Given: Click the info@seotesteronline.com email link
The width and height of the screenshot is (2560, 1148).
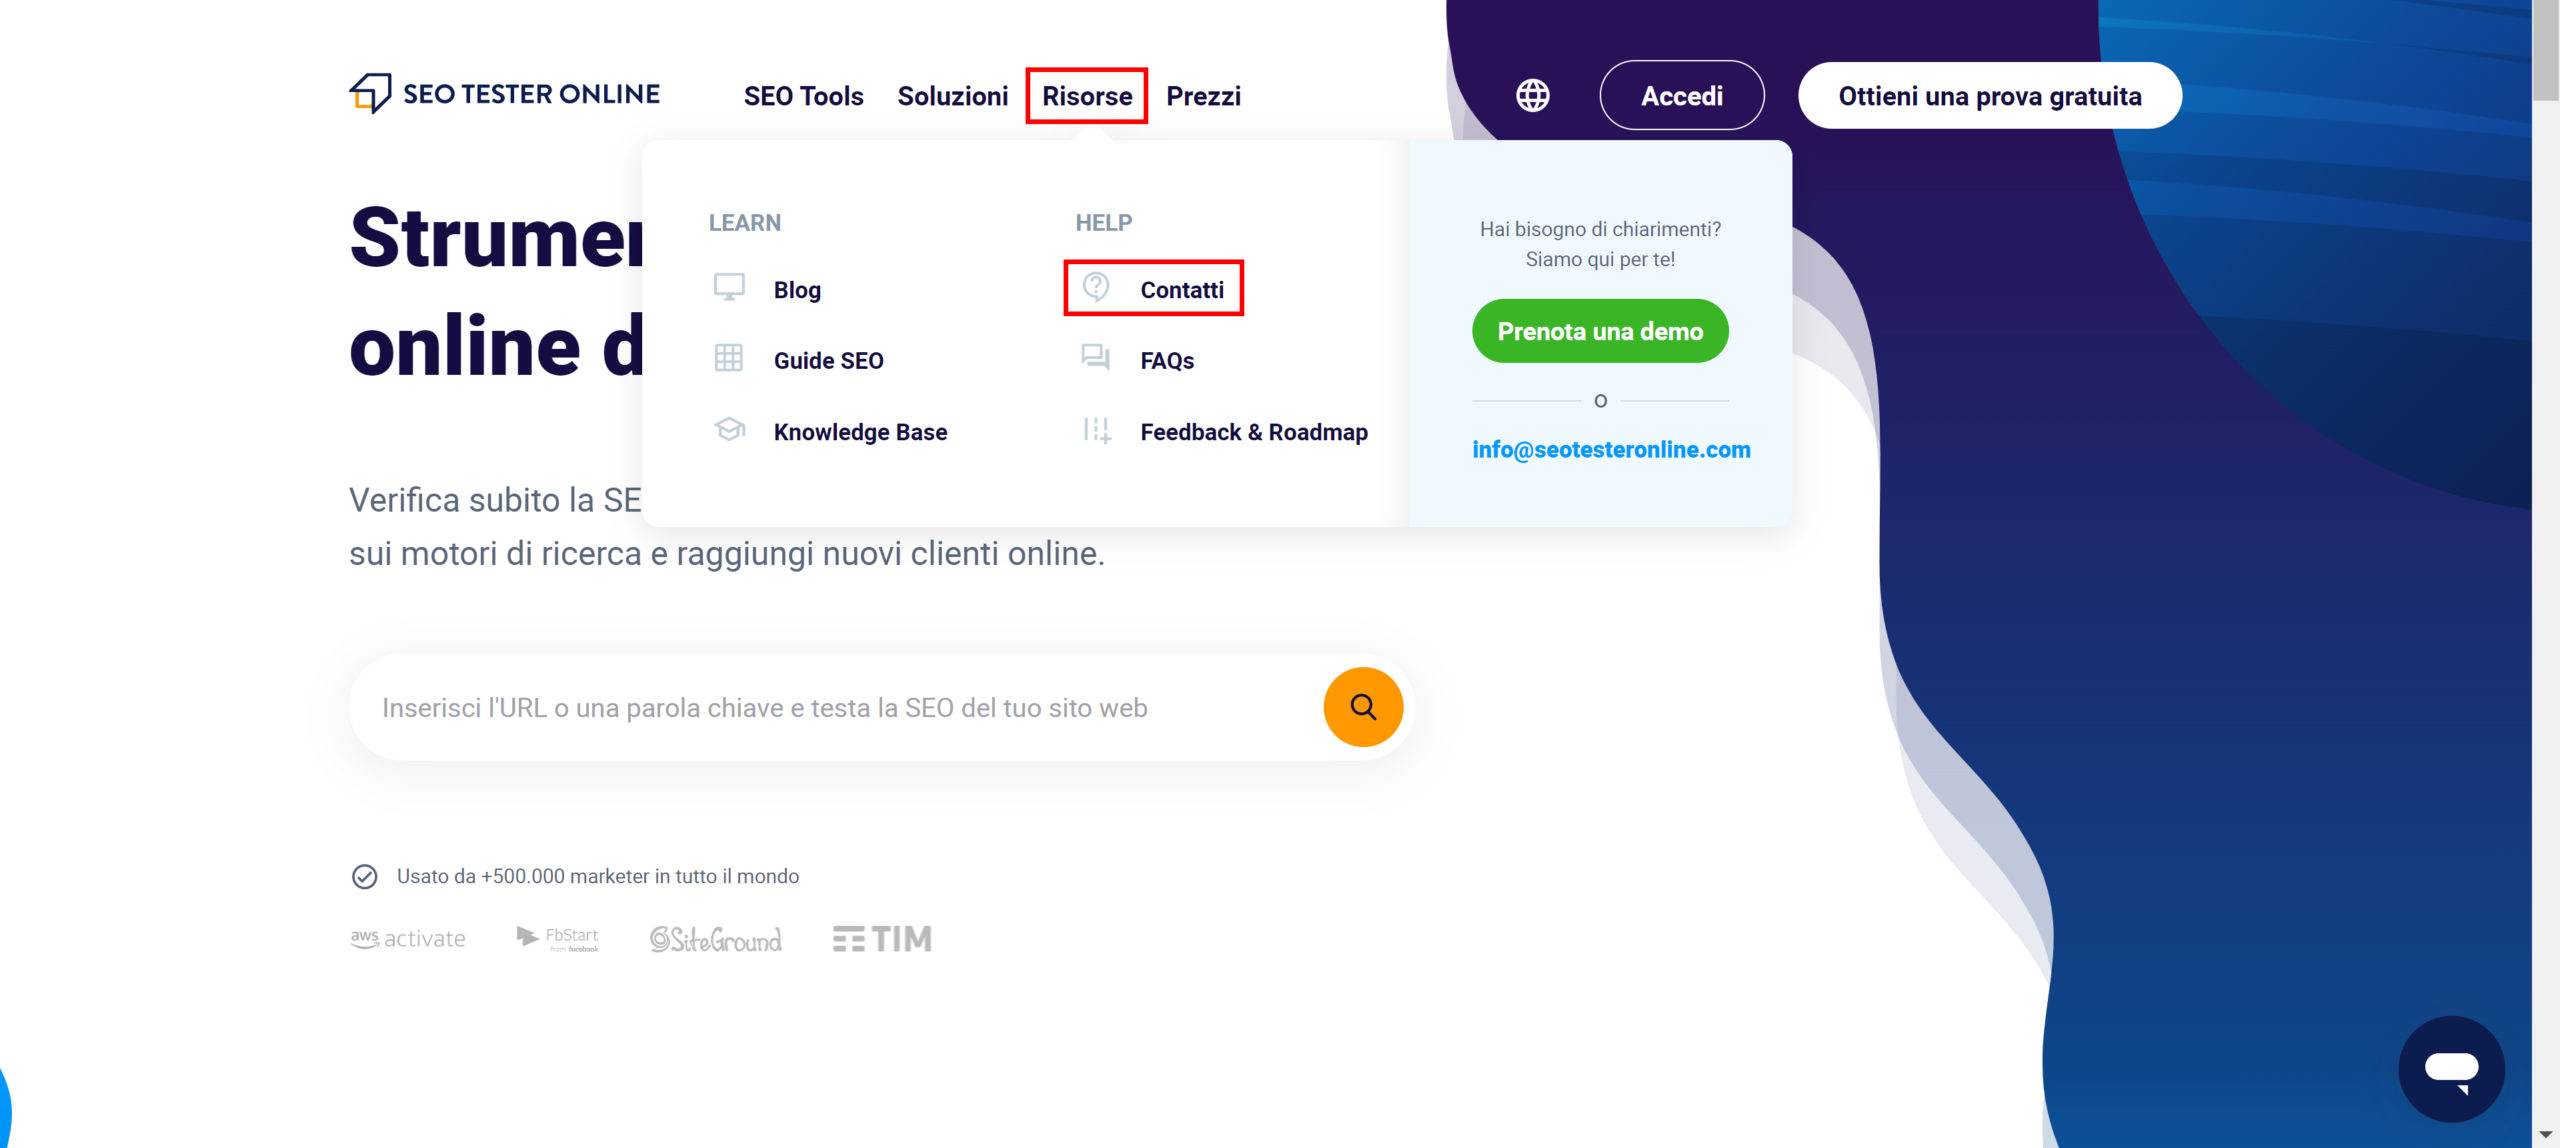Looking at the screenshot, I should [1611, 450].
